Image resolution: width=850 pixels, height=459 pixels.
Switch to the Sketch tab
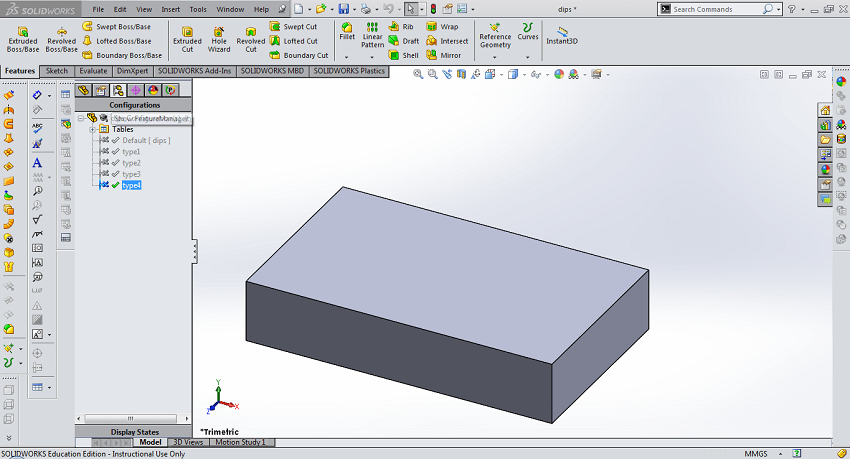(57, 71)
